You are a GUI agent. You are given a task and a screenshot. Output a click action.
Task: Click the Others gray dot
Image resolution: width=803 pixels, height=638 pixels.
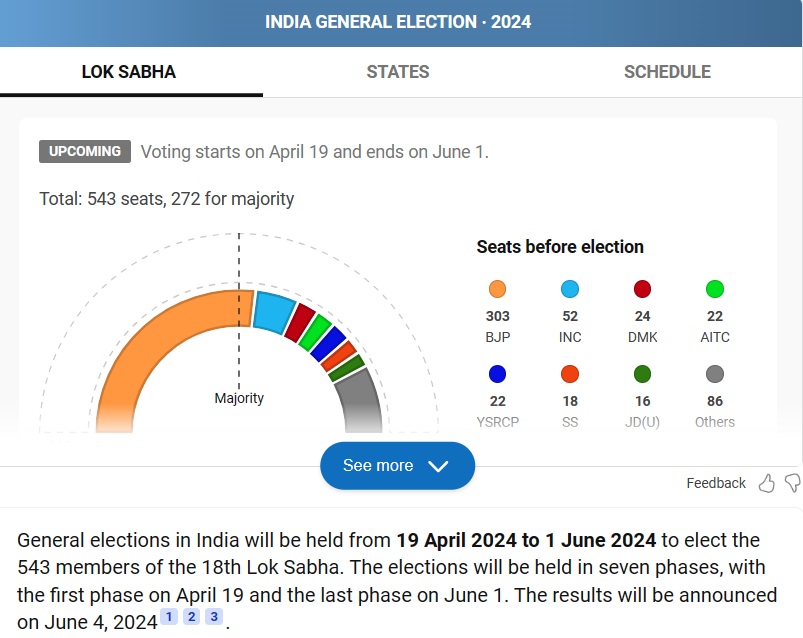click(715, 375)
